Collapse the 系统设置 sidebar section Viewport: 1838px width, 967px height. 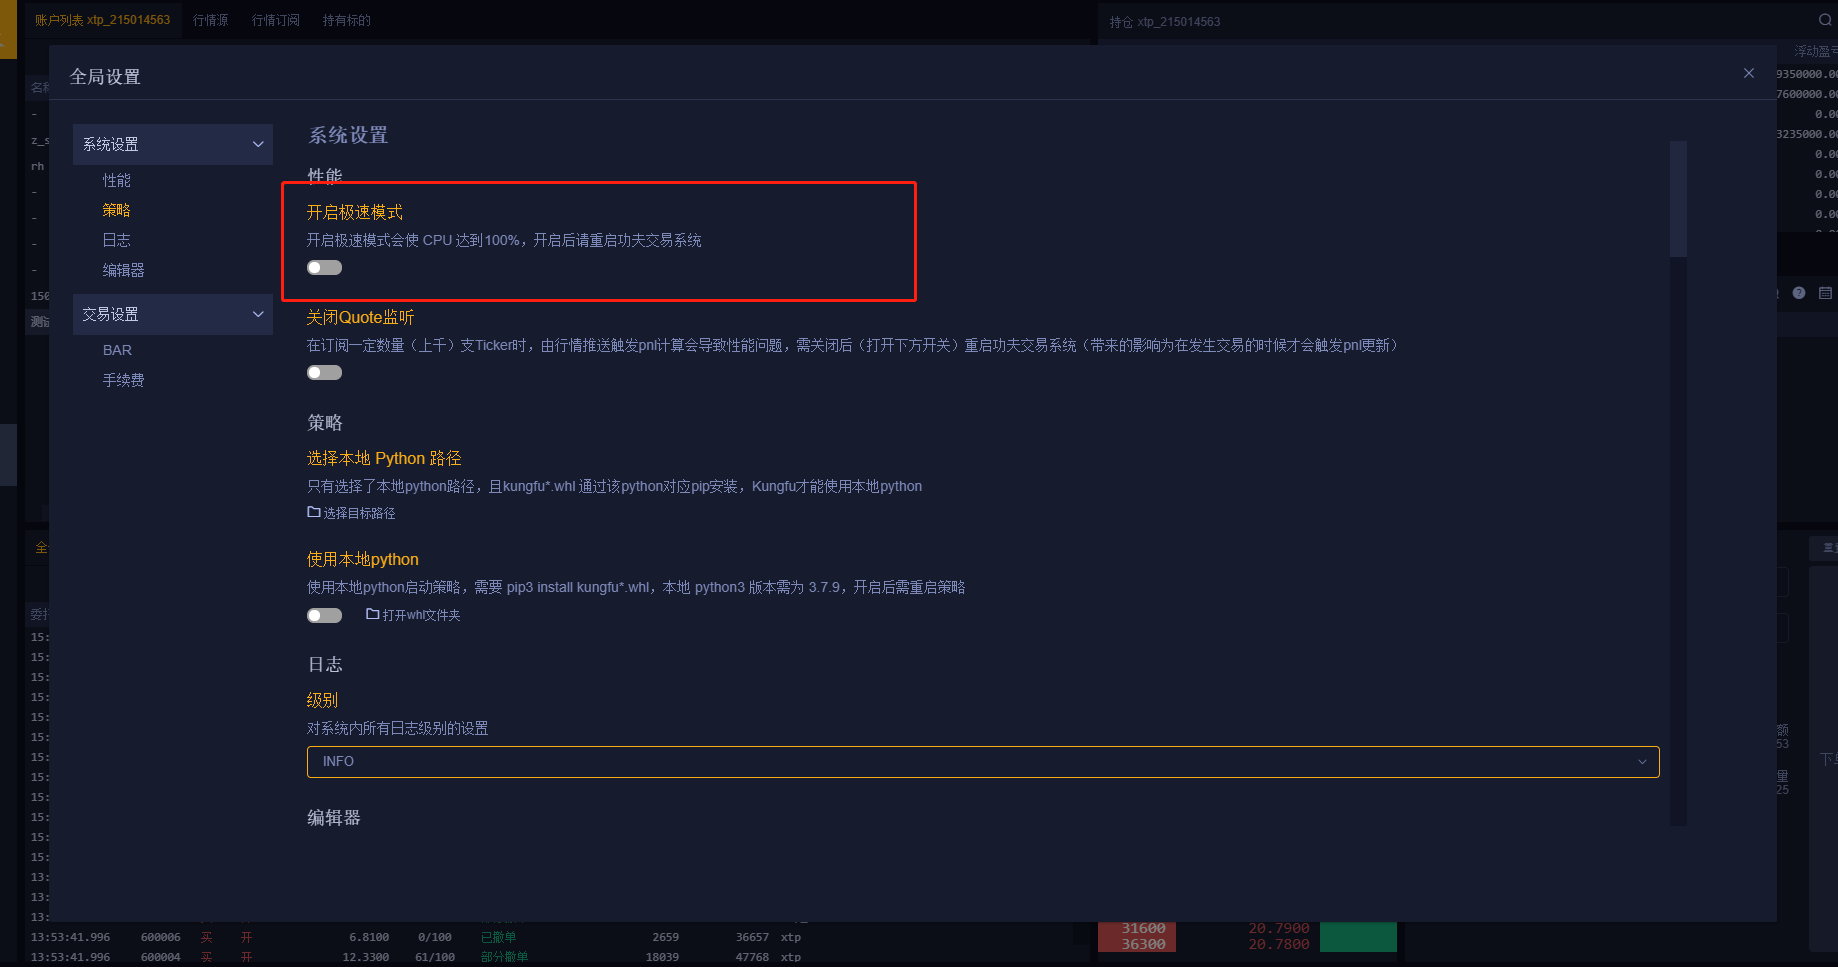(x=172, y=144)
